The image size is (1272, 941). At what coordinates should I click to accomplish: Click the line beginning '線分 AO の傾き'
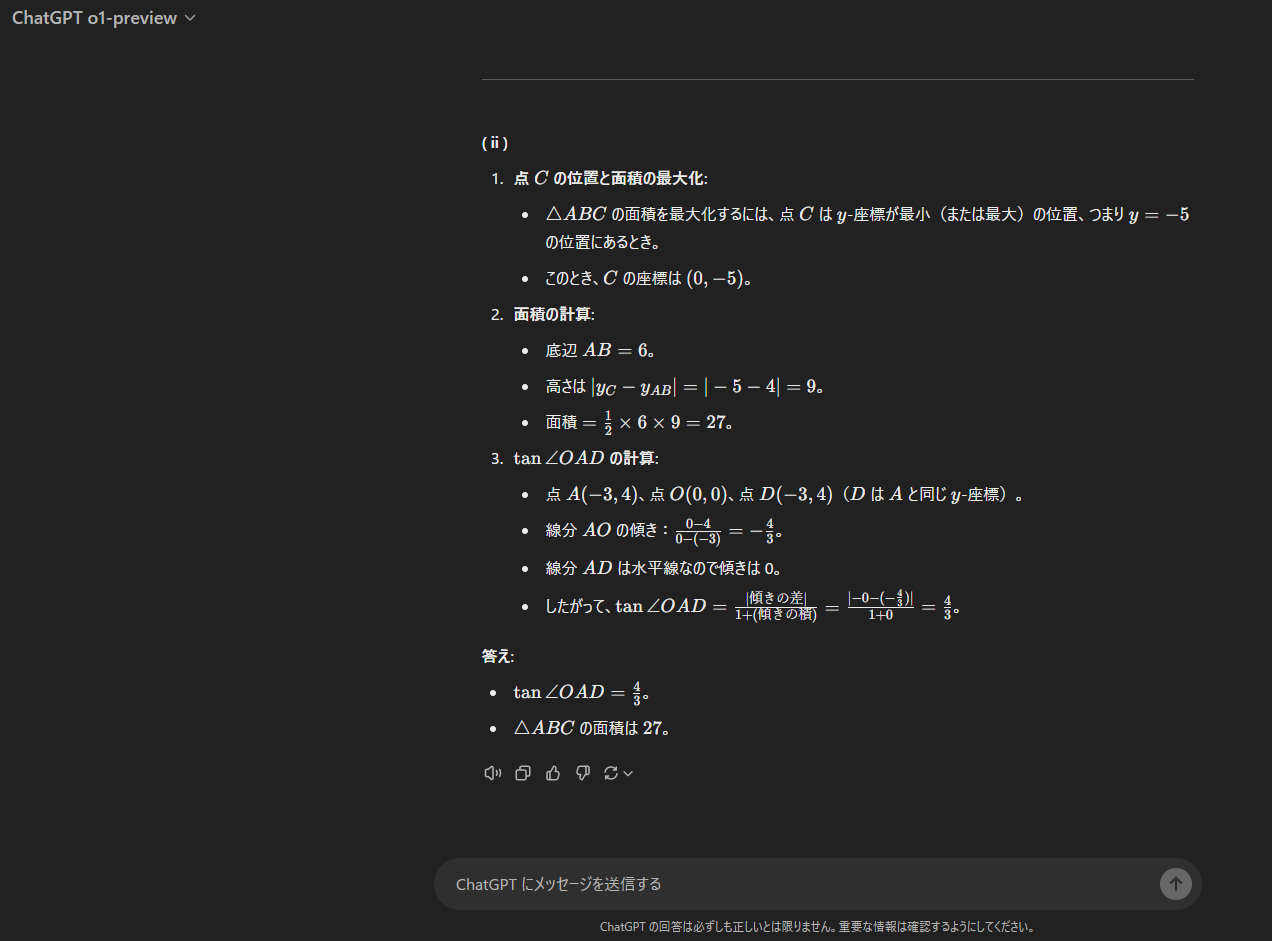pyautogui.click(x=664, y=531)
